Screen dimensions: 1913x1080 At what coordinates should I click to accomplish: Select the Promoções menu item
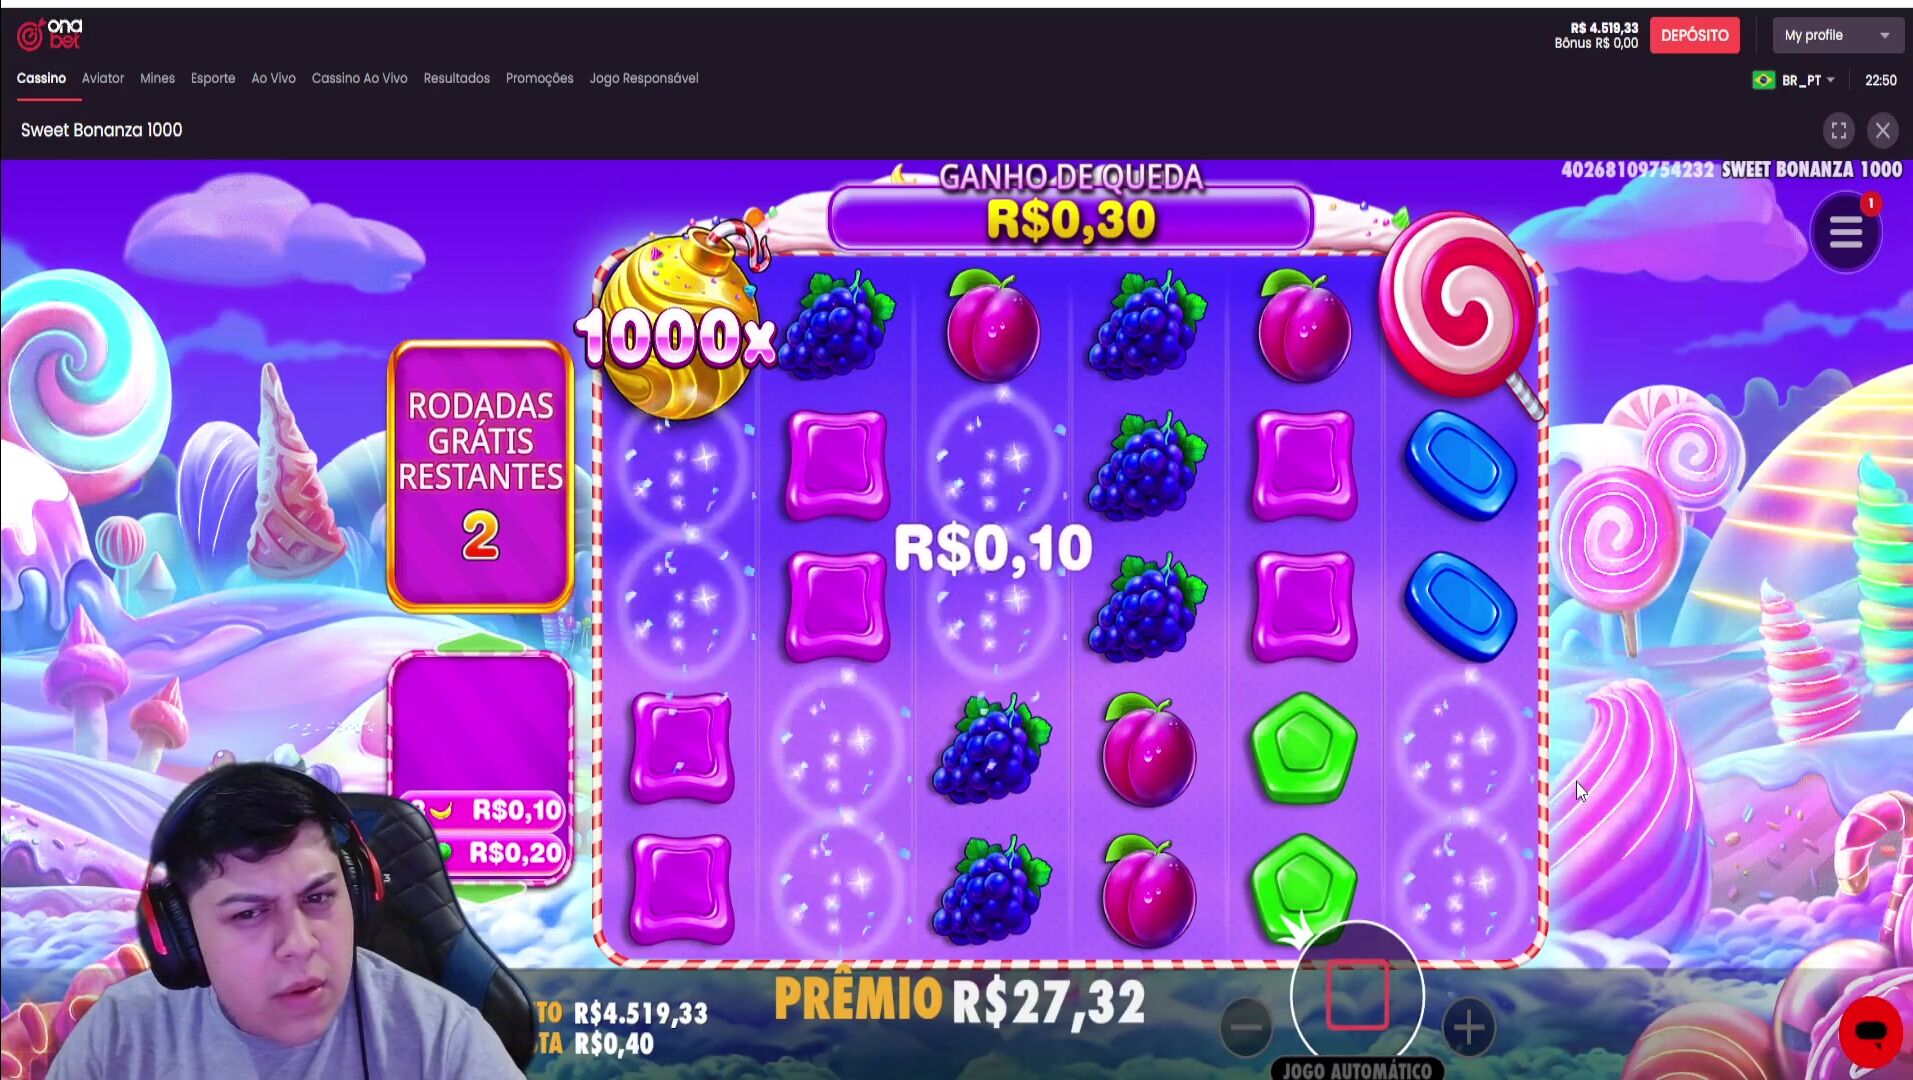point(539,78)
